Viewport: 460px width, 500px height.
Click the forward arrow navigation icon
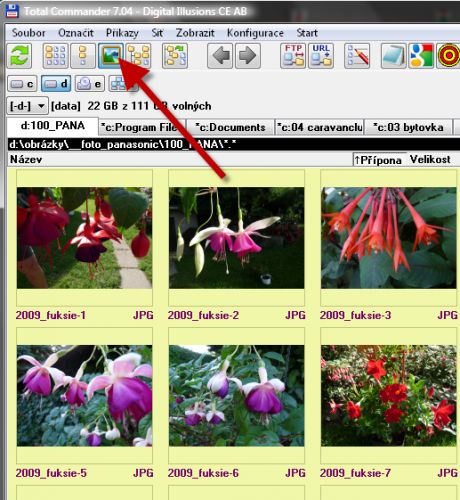pos(248,56)
